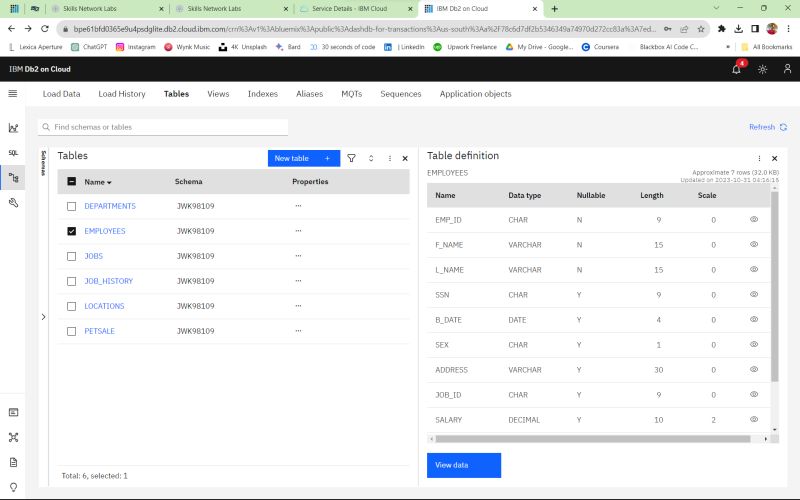Close the Table definition panel
This screenshot has width=800, height=500.
tap(774, 158)
